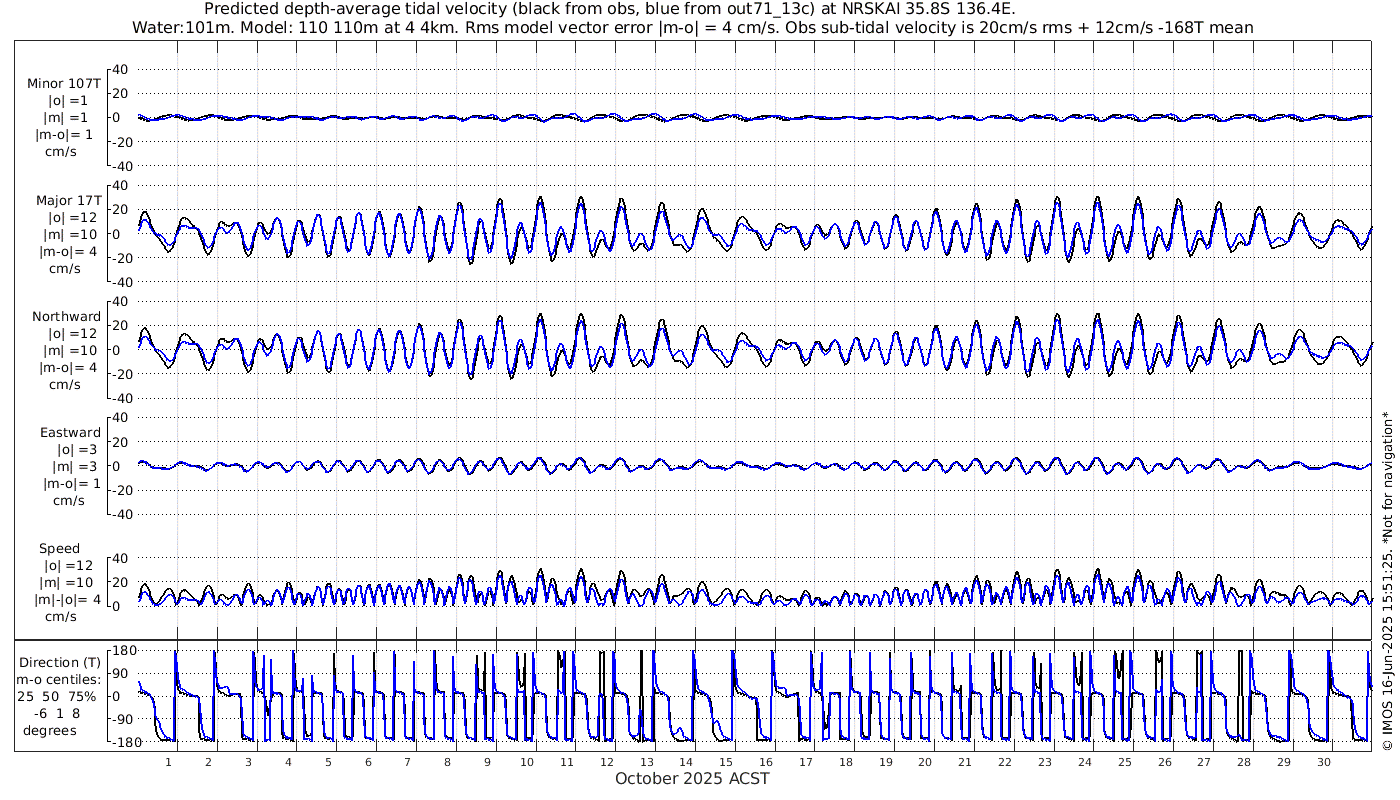Click the 'Minor 107T' panel label

point(64,84)
